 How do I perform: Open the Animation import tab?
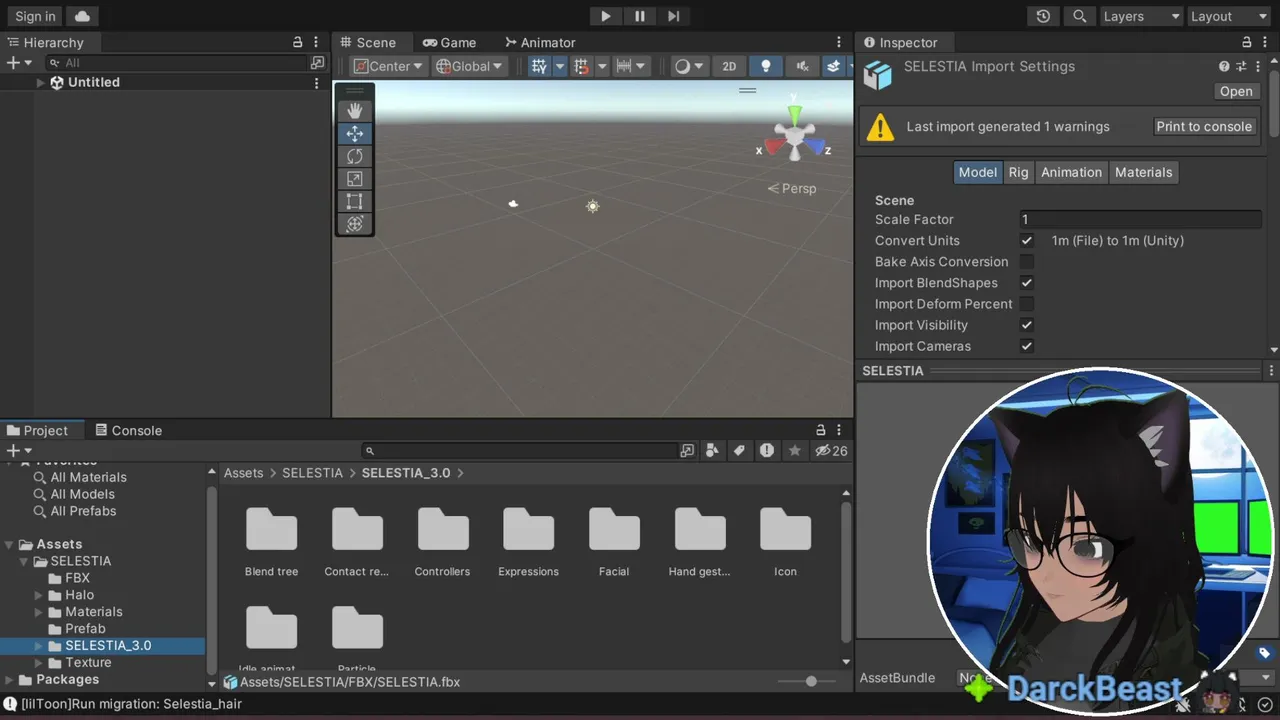1071,173
